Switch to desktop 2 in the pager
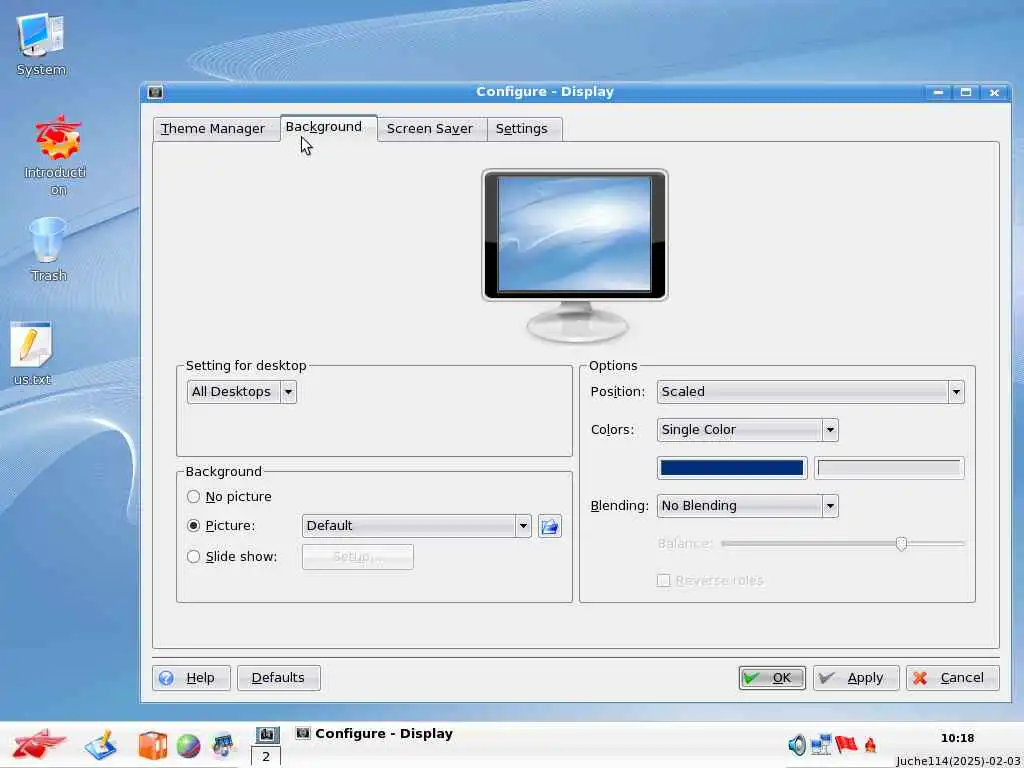This screenshot has width=1024, height=768. [266, 757]
